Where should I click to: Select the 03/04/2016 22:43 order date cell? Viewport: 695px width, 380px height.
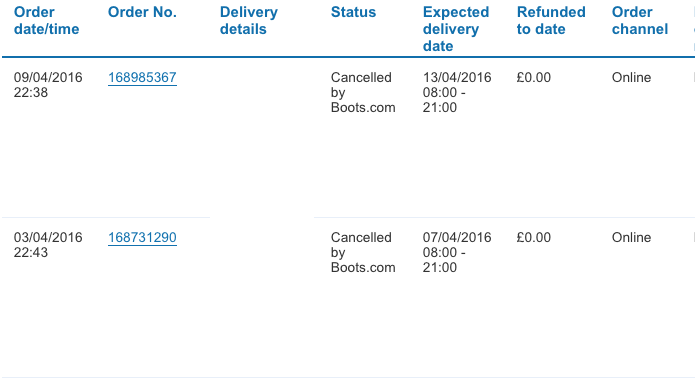[48, 245]
